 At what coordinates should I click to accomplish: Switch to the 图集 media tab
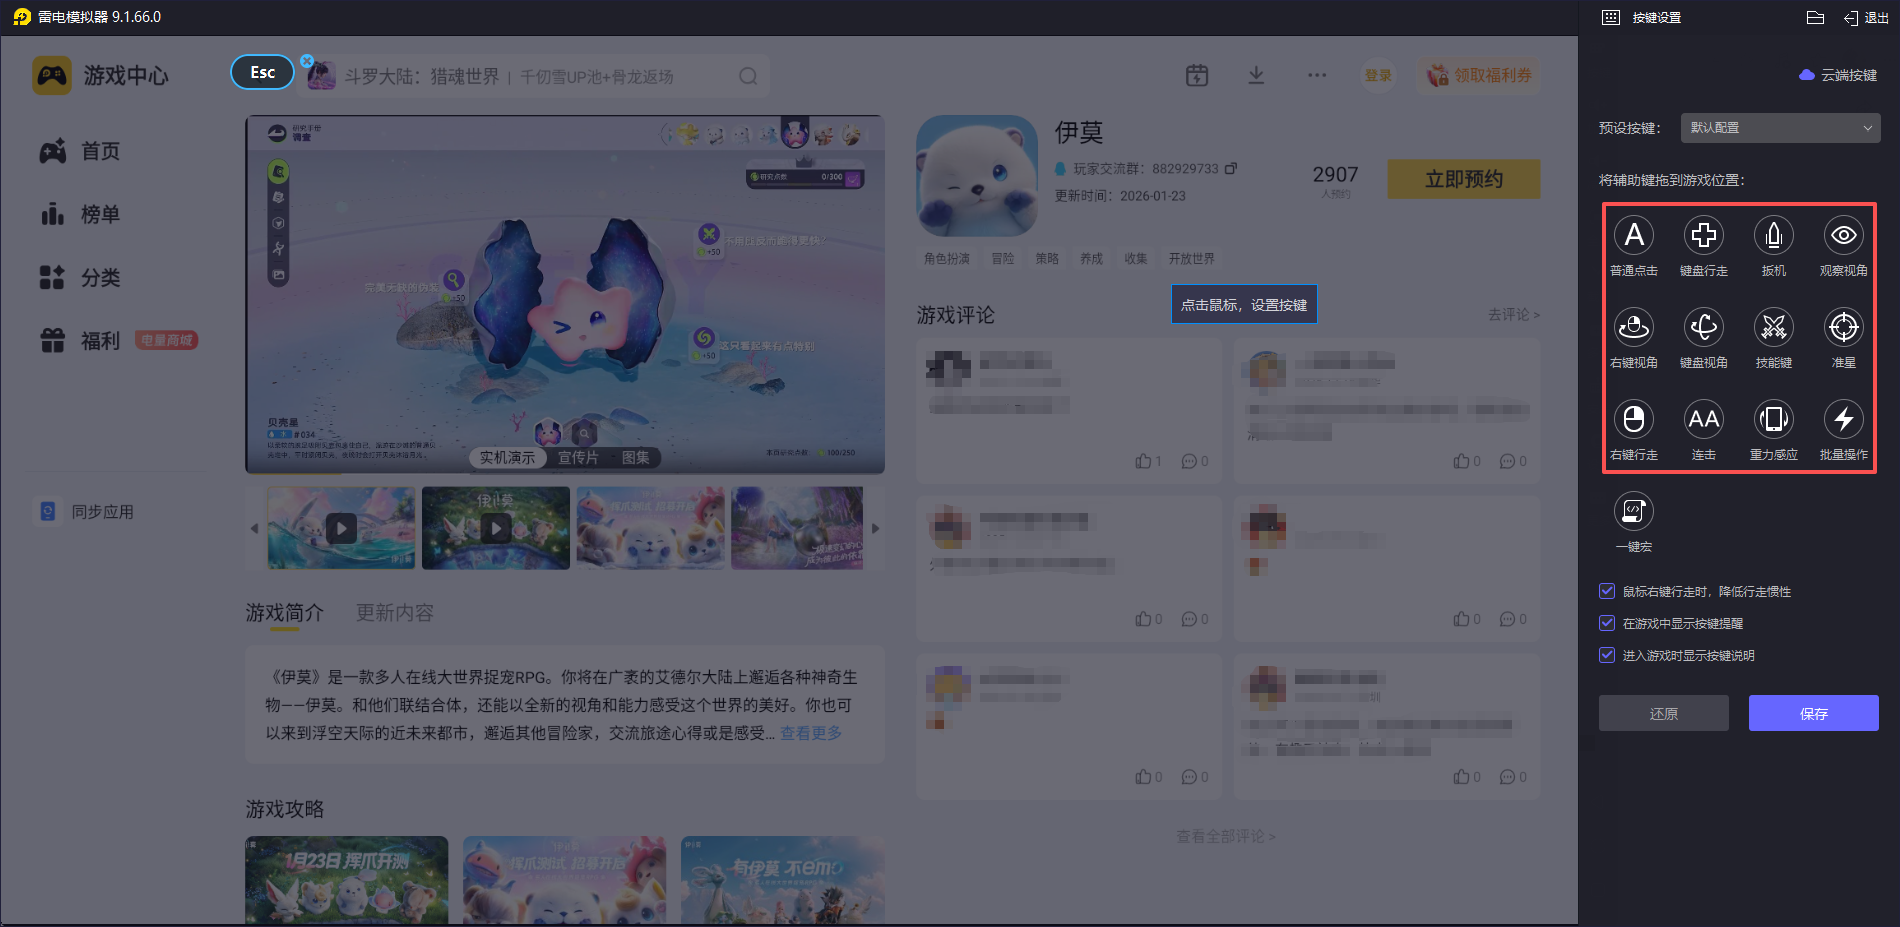pos(635,457)
